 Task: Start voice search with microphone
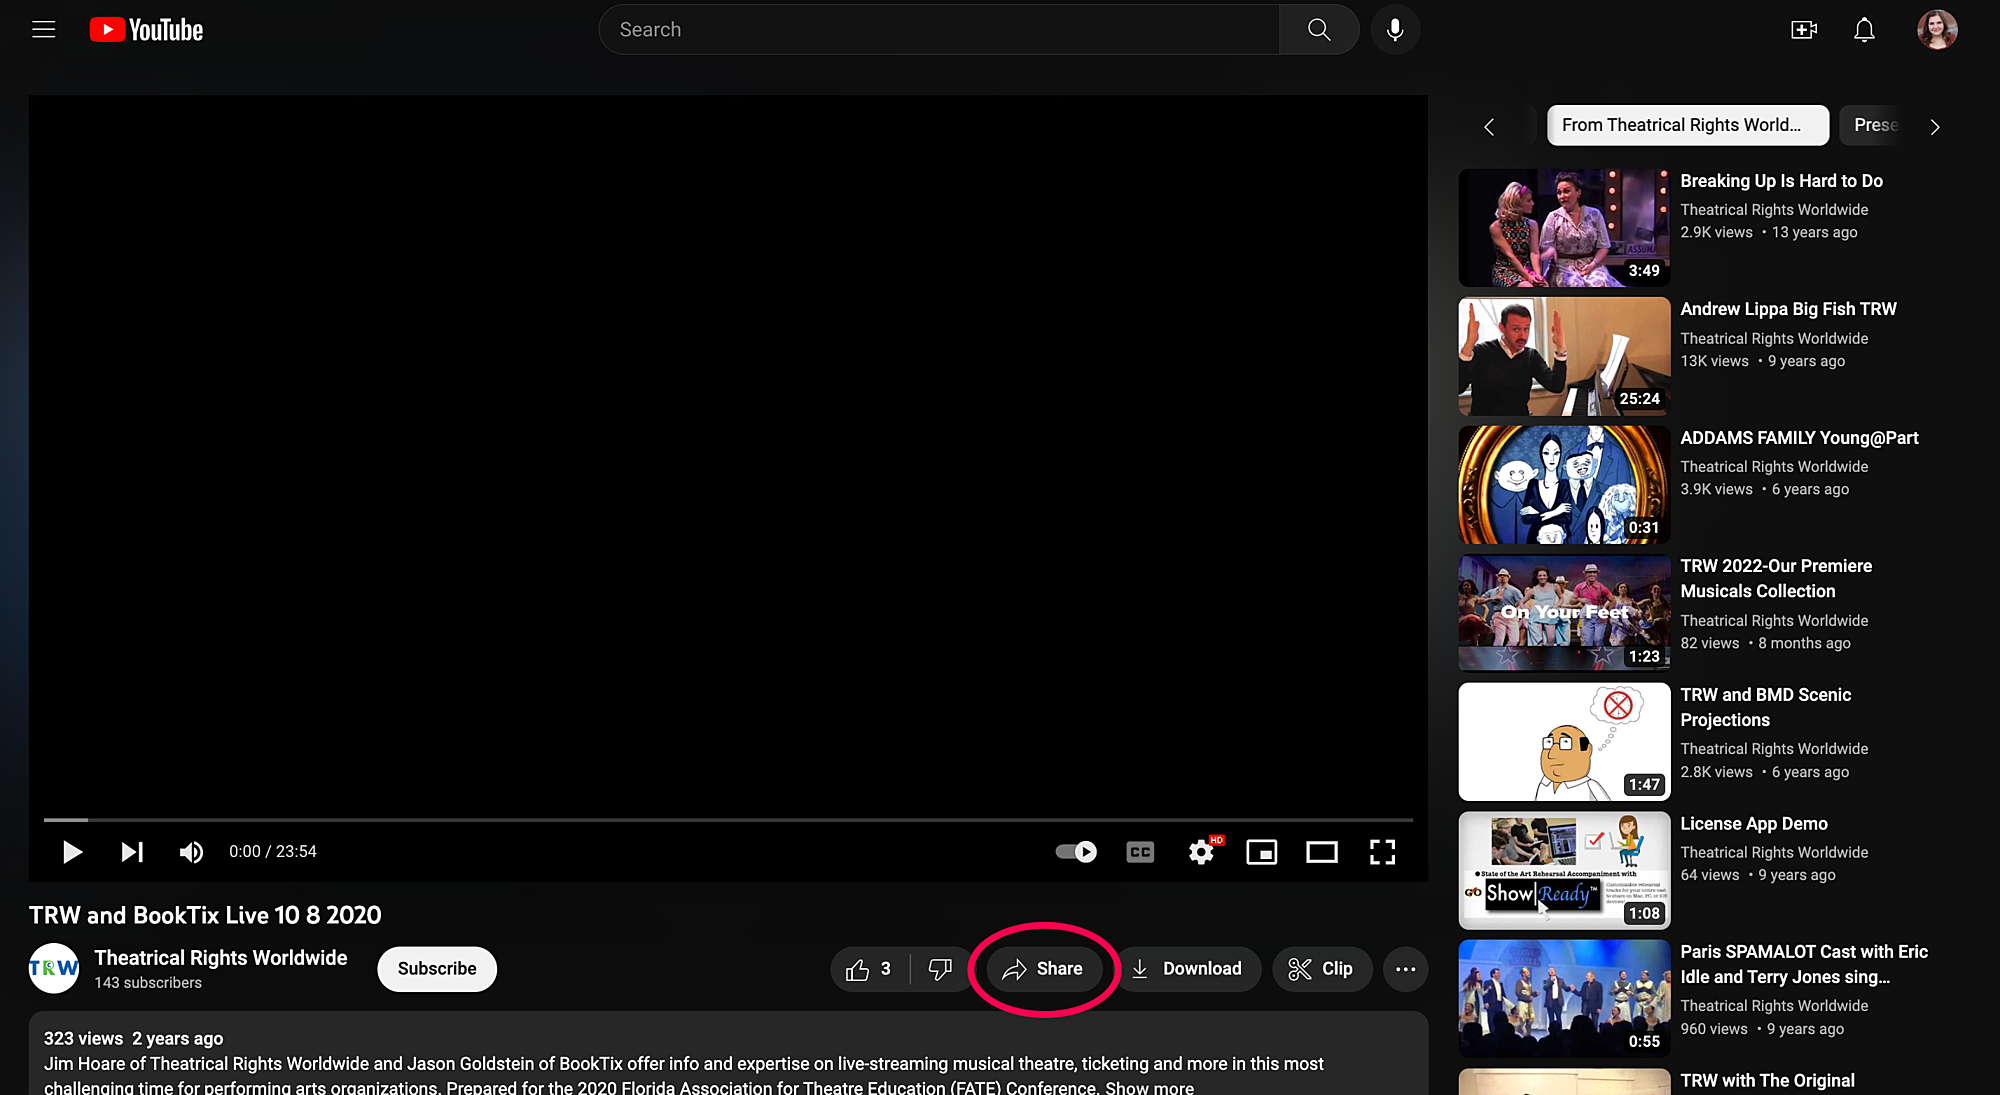coord(1395,30)
